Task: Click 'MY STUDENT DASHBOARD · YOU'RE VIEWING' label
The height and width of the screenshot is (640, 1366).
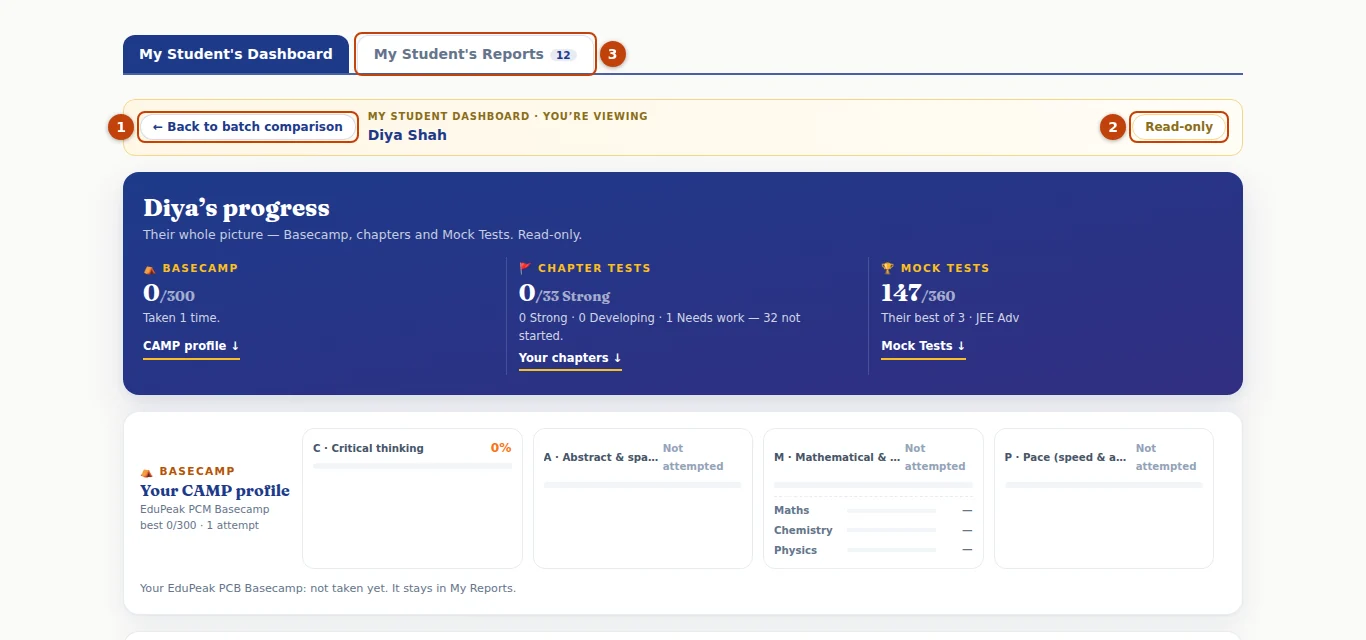Action: pos(508,116)
